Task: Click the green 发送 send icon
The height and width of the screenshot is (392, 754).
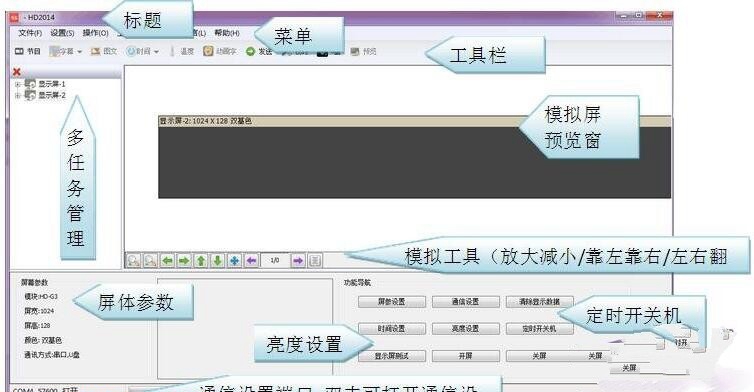Action: tap(250, 51)
